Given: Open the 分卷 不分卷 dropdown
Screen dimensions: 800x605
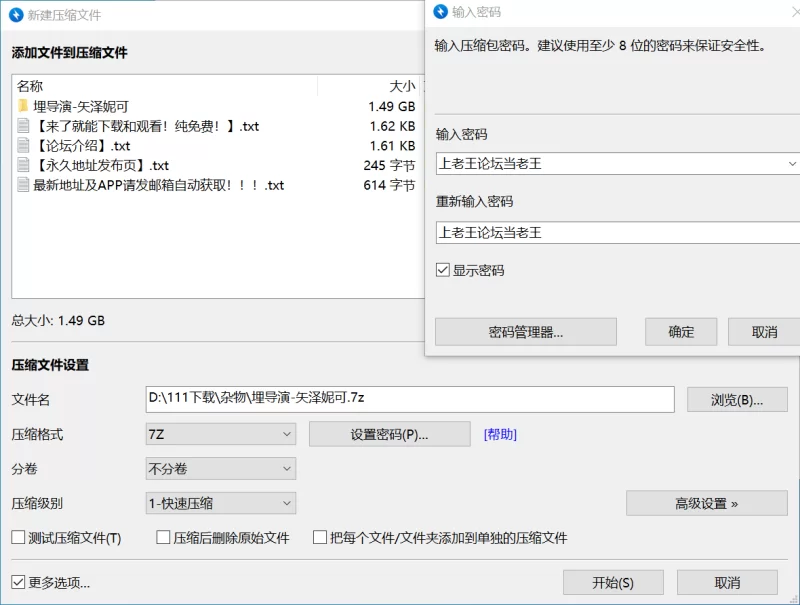Looking at the screenshot, I should pos(220,469).
